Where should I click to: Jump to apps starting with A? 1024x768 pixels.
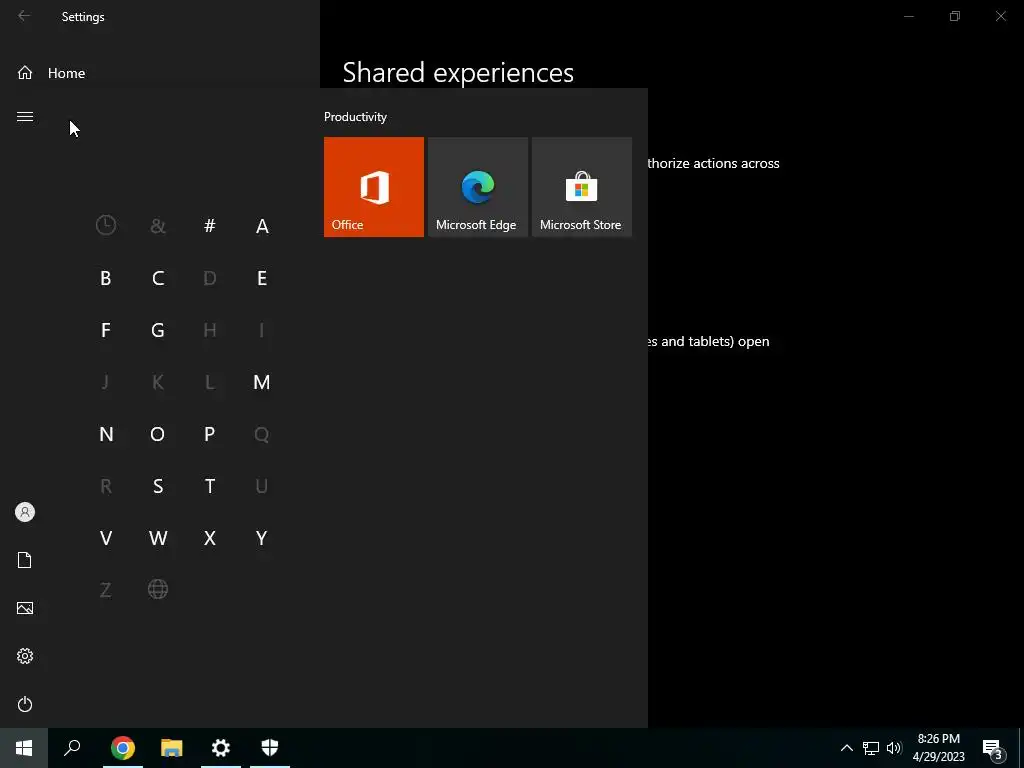[x=262, y=226]
